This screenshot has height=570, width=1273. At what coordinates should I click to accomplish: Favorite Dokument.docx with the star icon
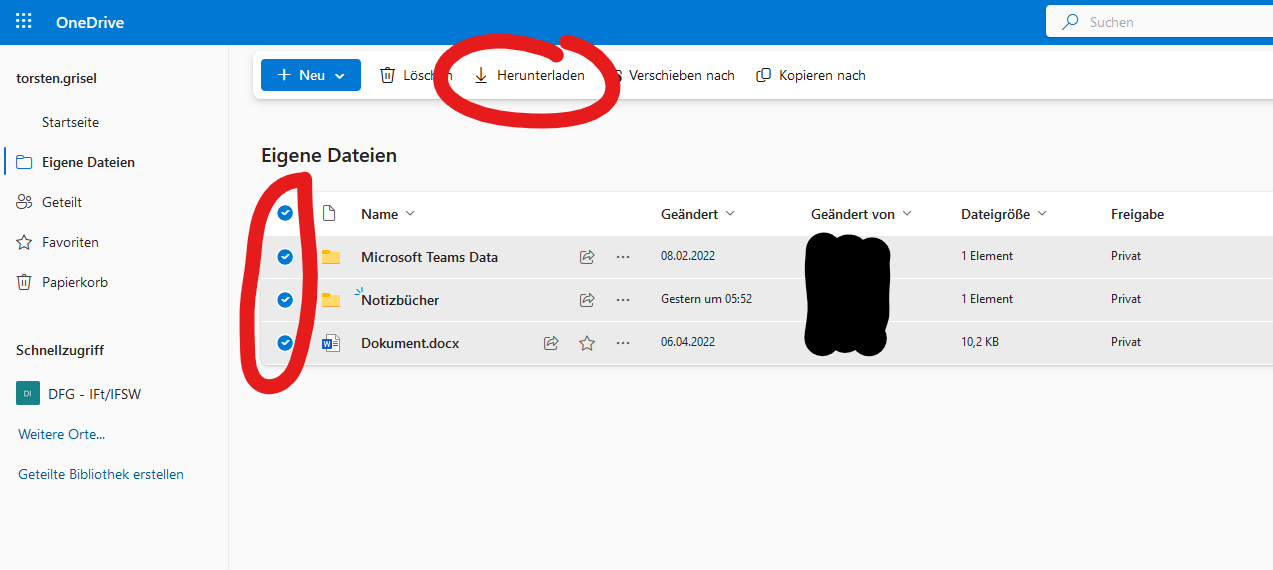[587, 343]
